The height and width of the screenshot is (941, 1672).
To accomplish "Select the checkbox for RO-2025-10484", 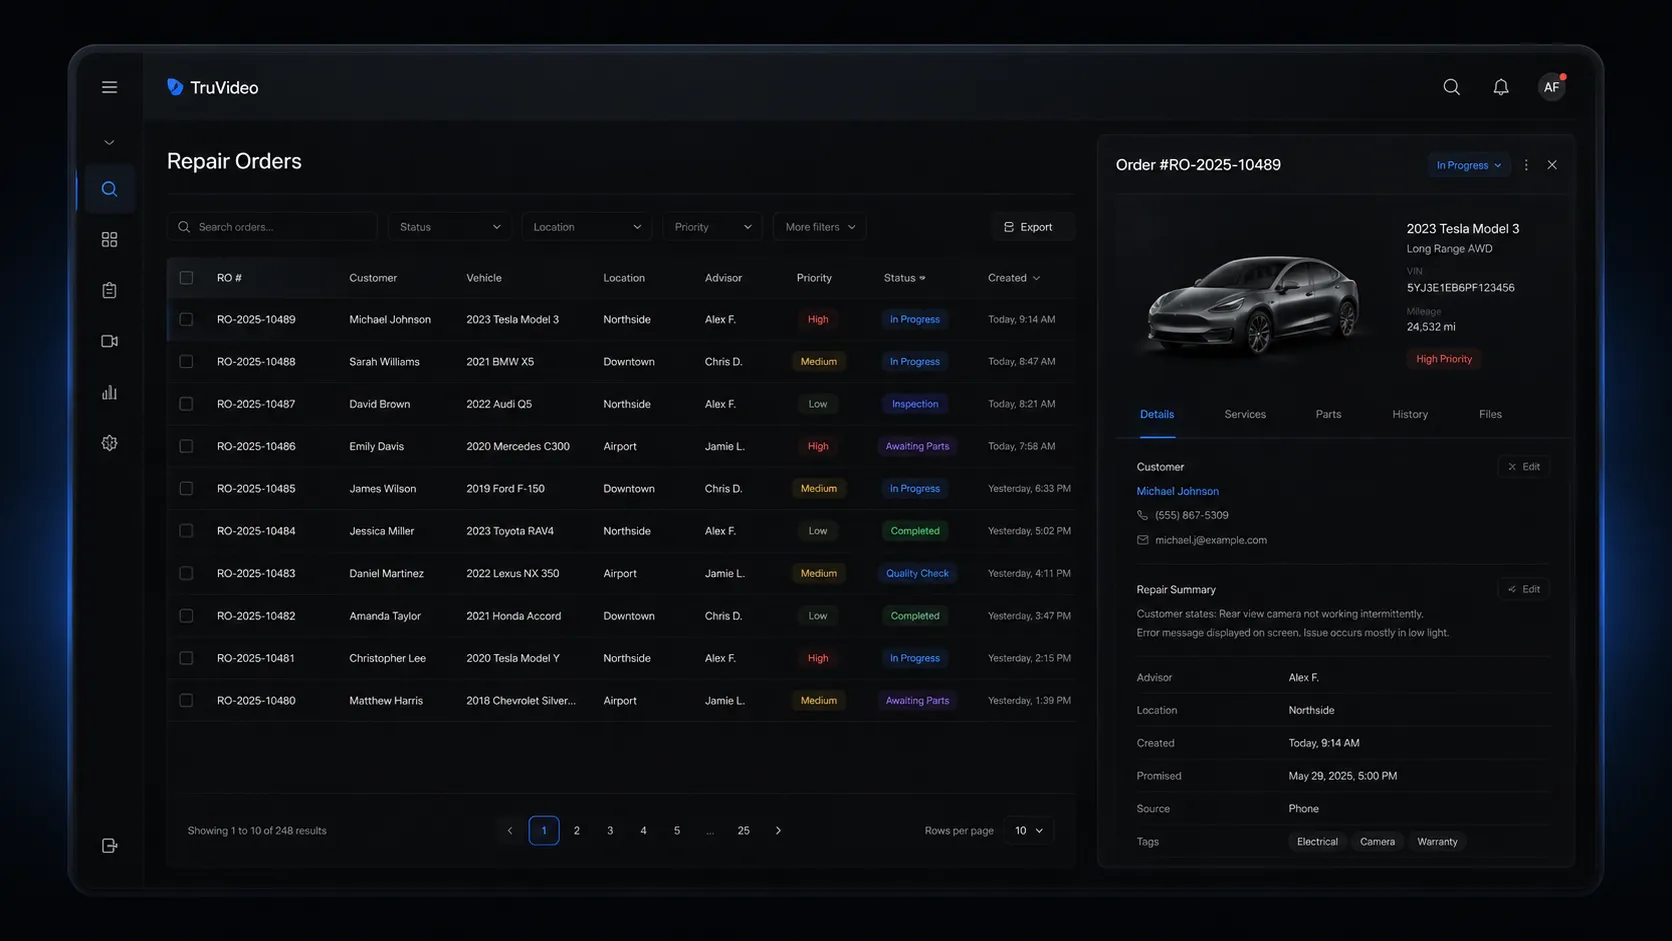I will (x=186, y=531).
